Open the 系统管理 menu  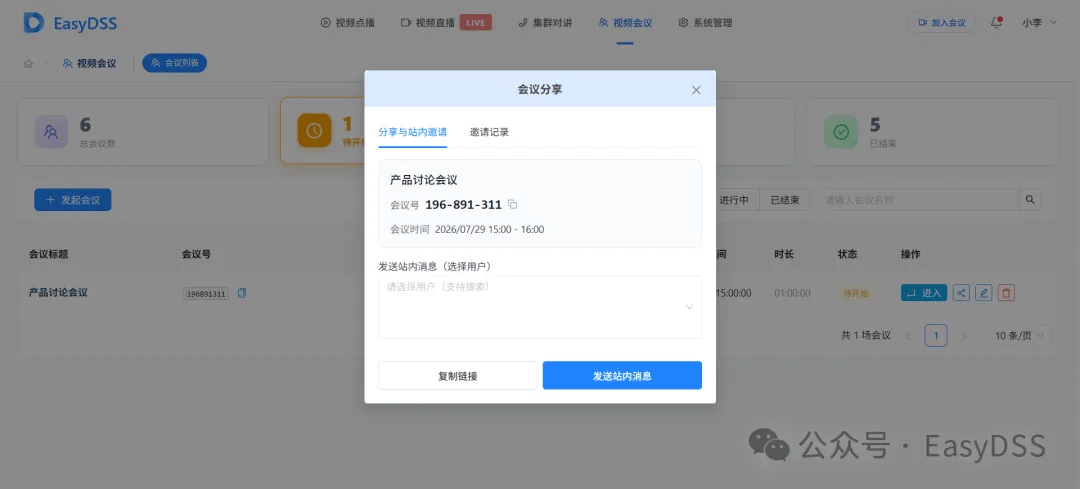point(705,23)
